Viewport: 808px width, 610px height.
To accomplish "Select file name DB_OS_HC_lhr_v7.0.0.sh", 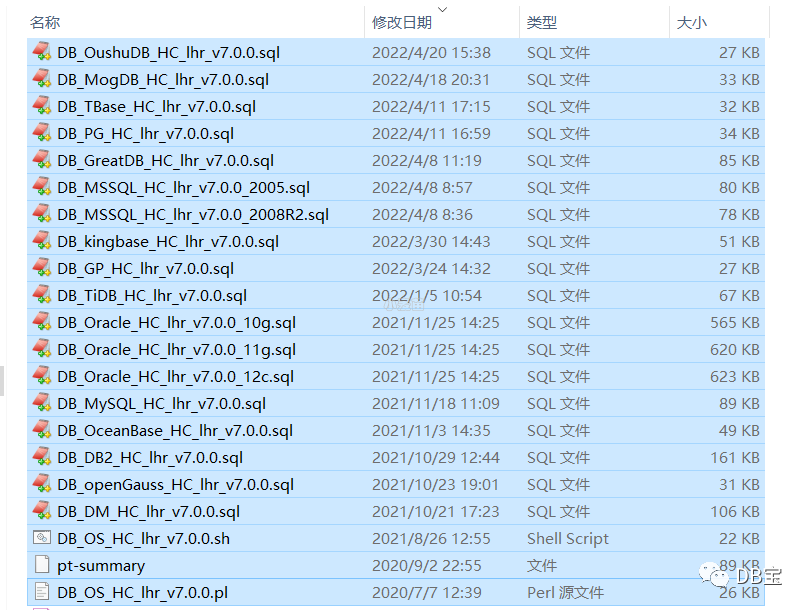I will coord(143,538).
